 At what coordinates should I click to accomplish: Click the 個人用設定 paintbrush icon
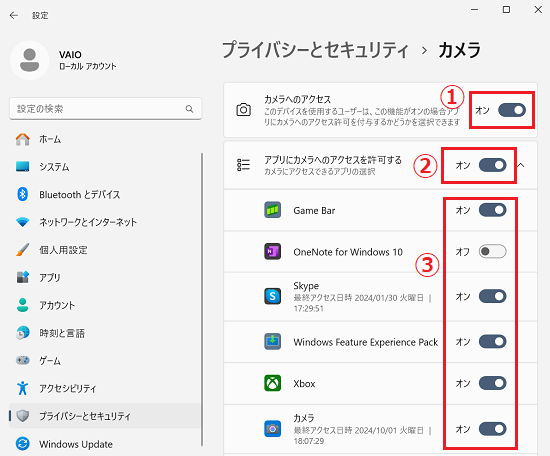(23, 250)
